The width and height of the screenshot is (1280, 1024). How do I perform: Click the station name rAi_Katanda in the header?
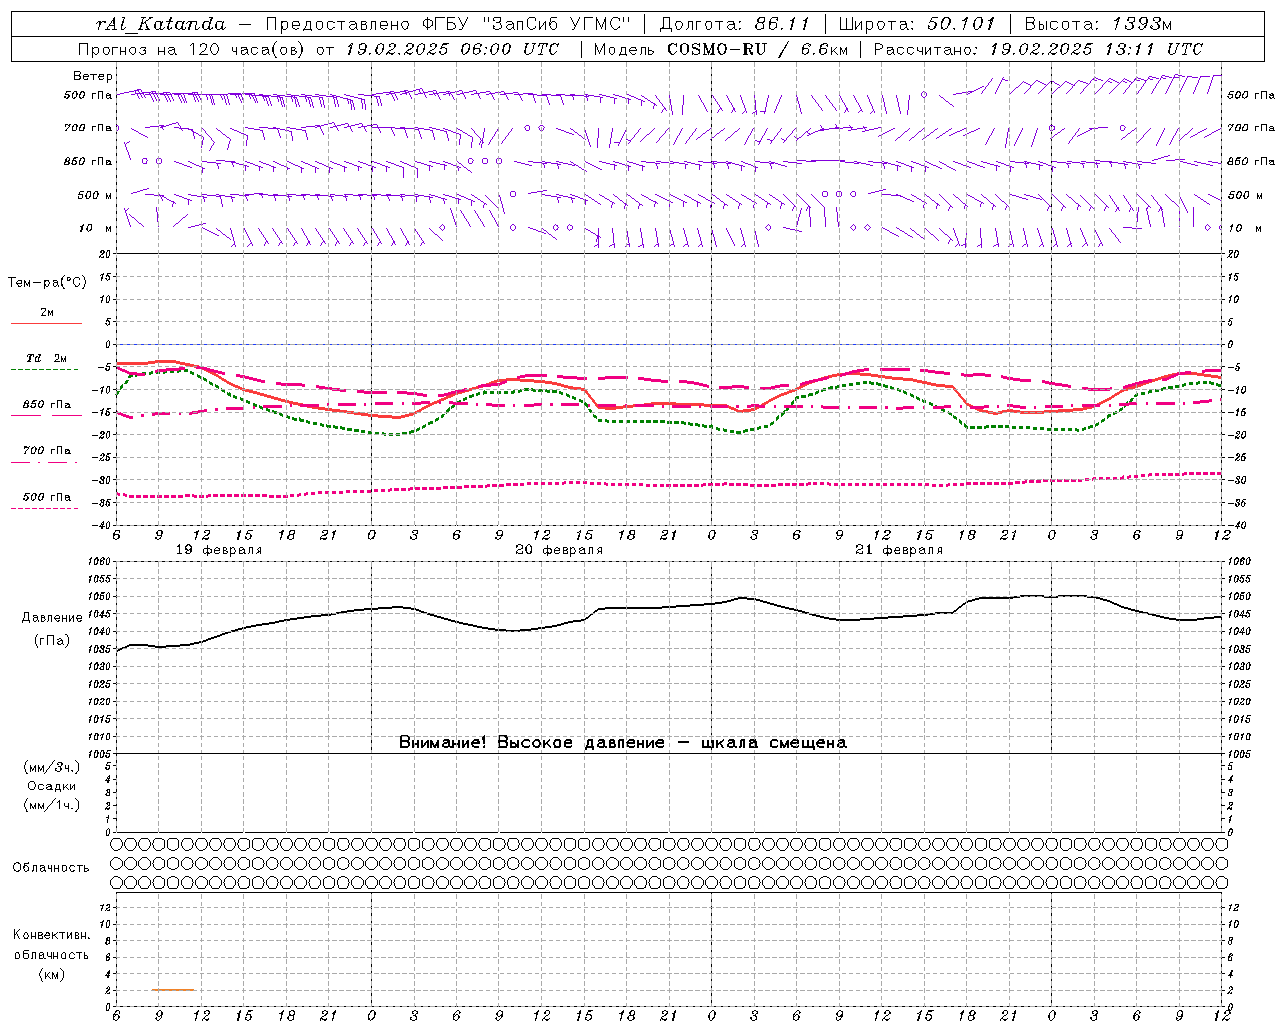161,24
